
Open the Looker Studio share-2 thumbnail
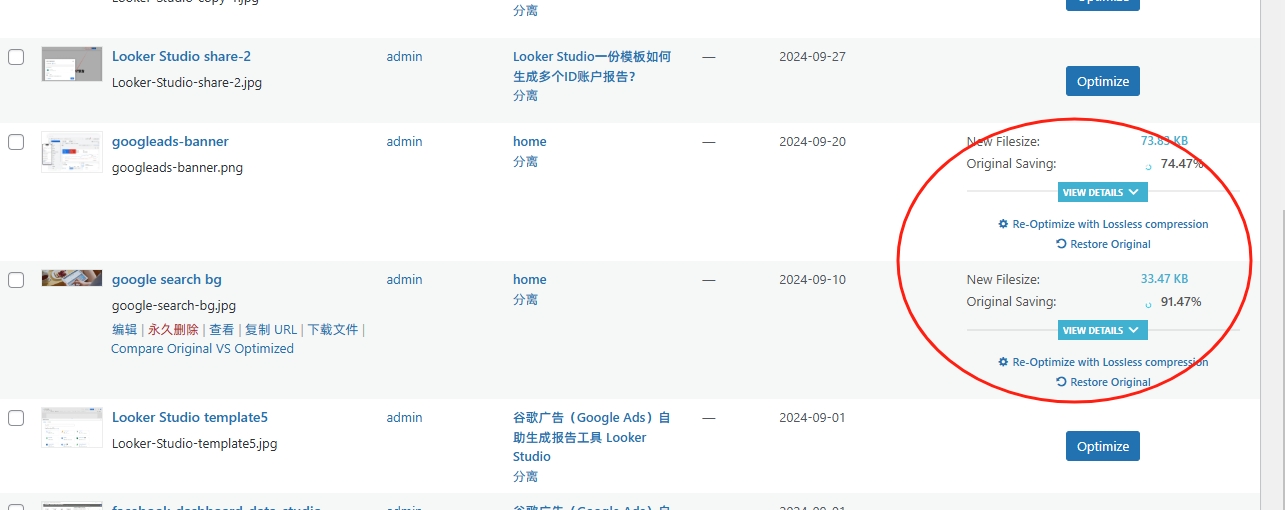[x=72, y=64]
